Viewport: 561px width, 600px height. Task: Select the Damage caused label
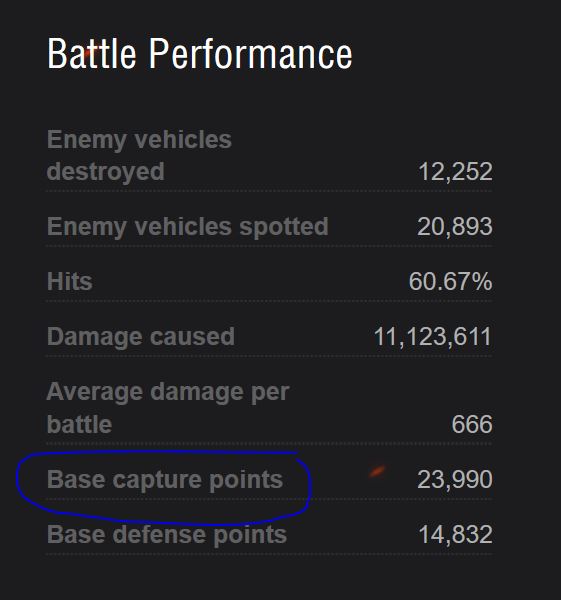pos(140,337)
